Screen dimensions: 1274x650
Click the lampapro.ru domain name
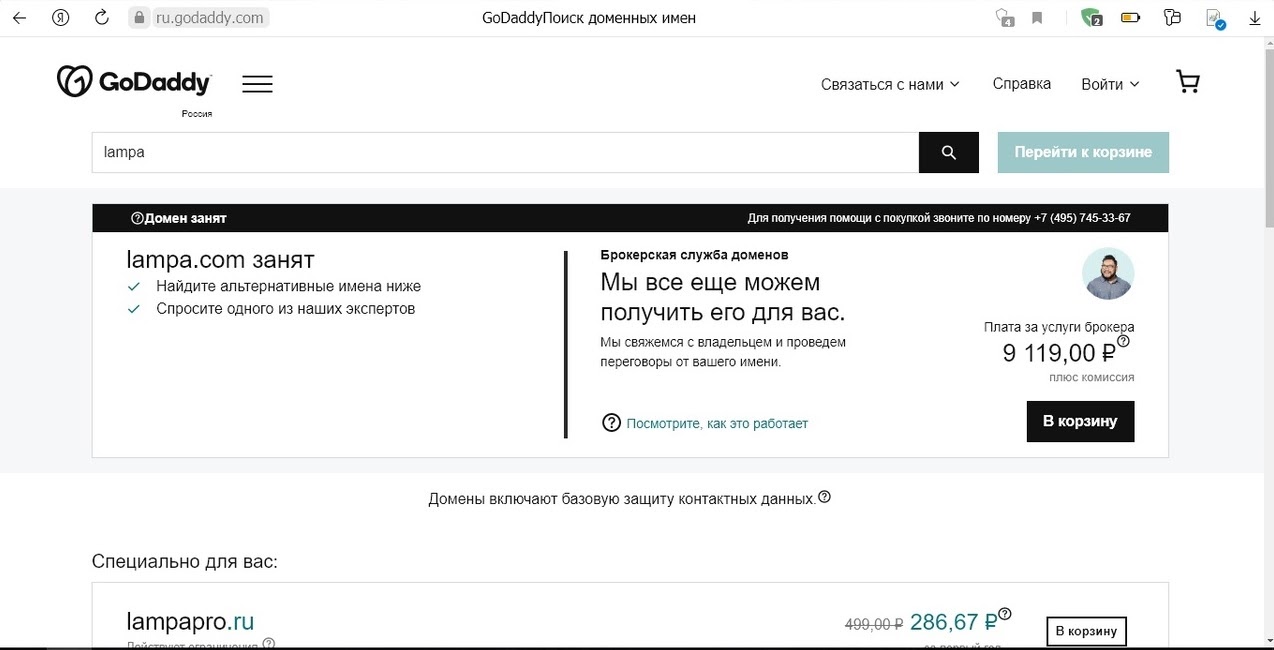(x=190, y=622)
